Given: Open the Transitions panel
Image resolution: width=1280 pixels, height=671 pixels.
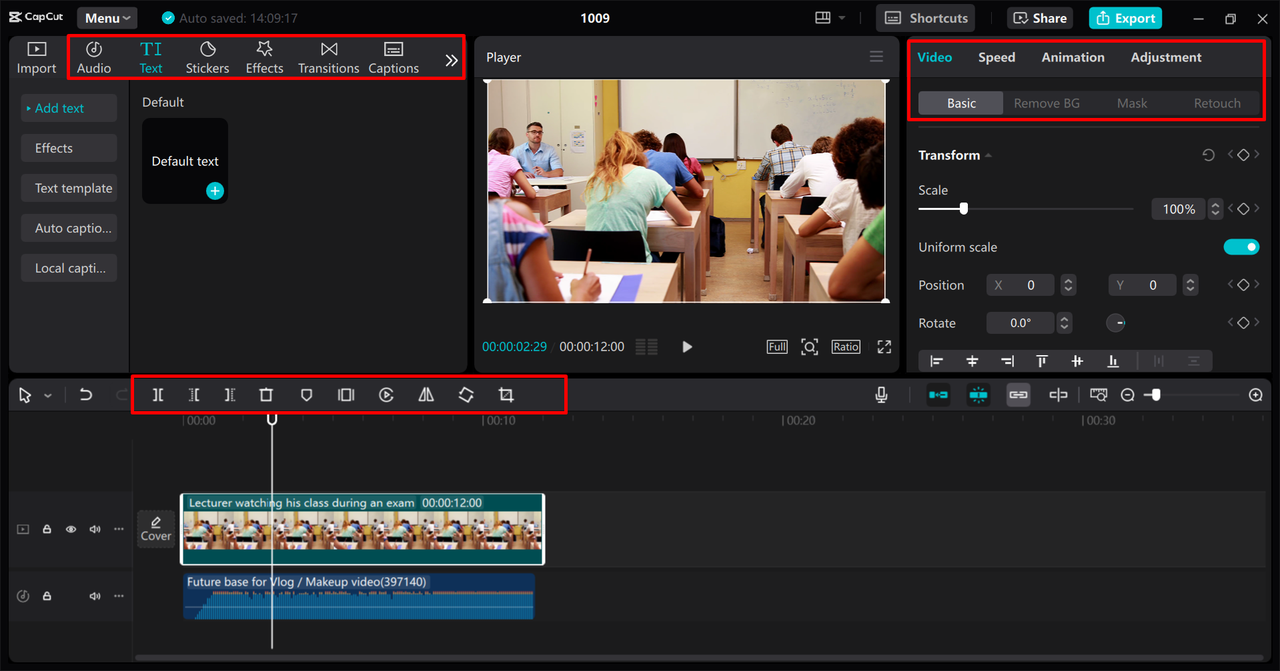Looking at the screenshot, I should [328, 58].
